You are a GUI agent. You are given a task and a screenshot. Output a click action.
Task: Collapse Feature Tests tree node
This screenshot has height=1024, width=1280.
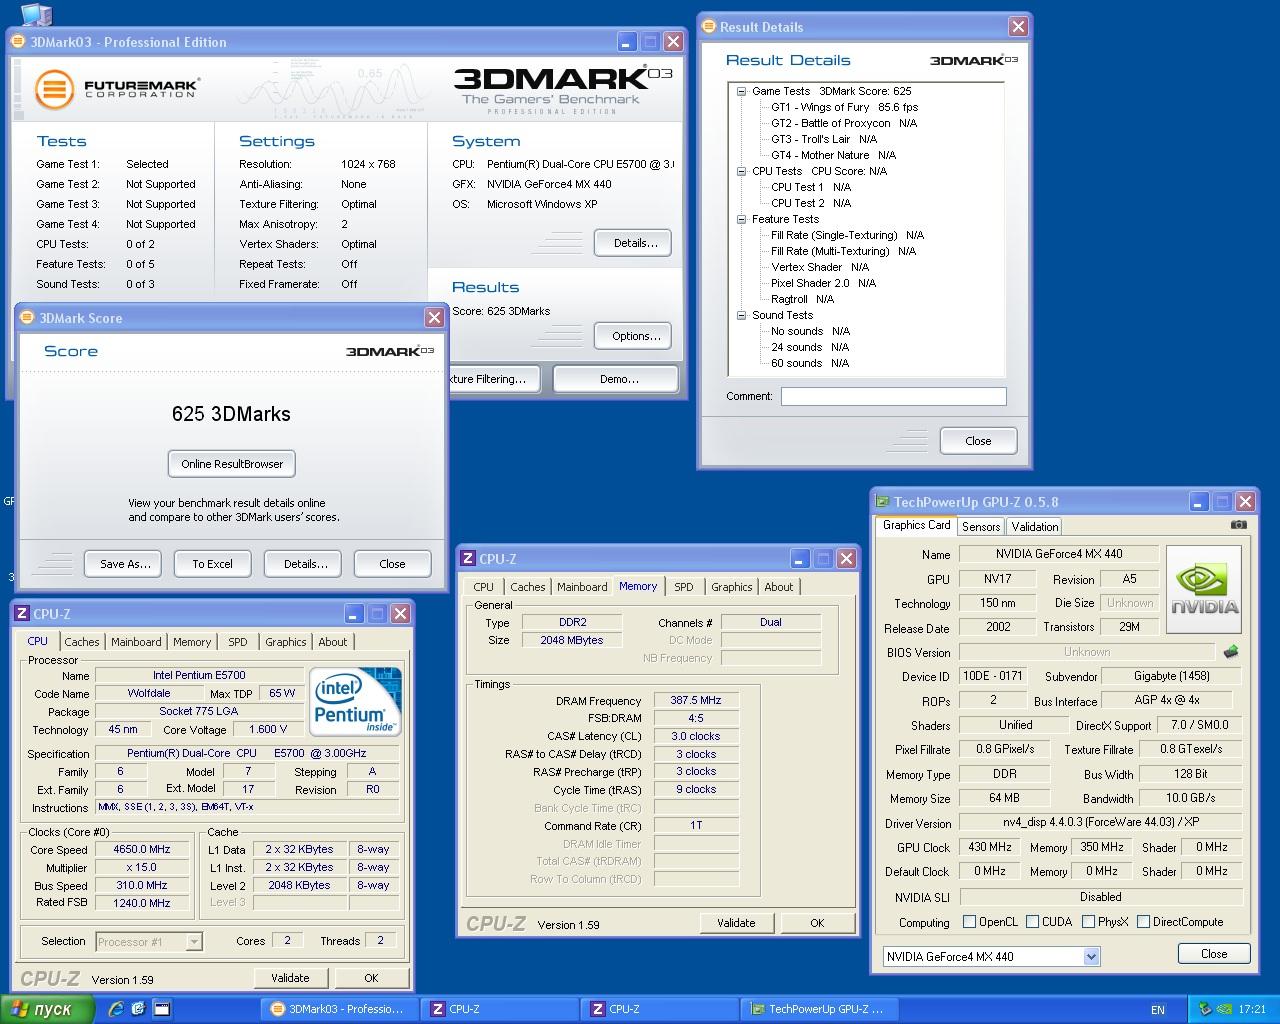tap(742, 219)
